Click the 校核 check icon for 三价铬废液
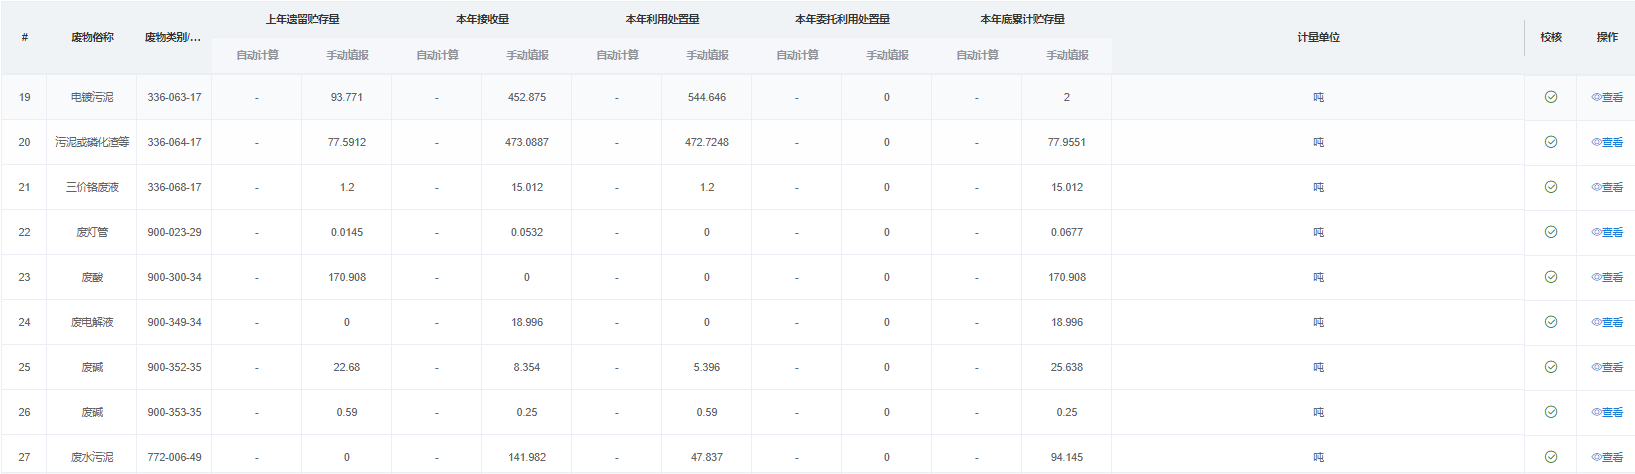The height and width of the screenshot is (474, 1635). (1550, 187)
